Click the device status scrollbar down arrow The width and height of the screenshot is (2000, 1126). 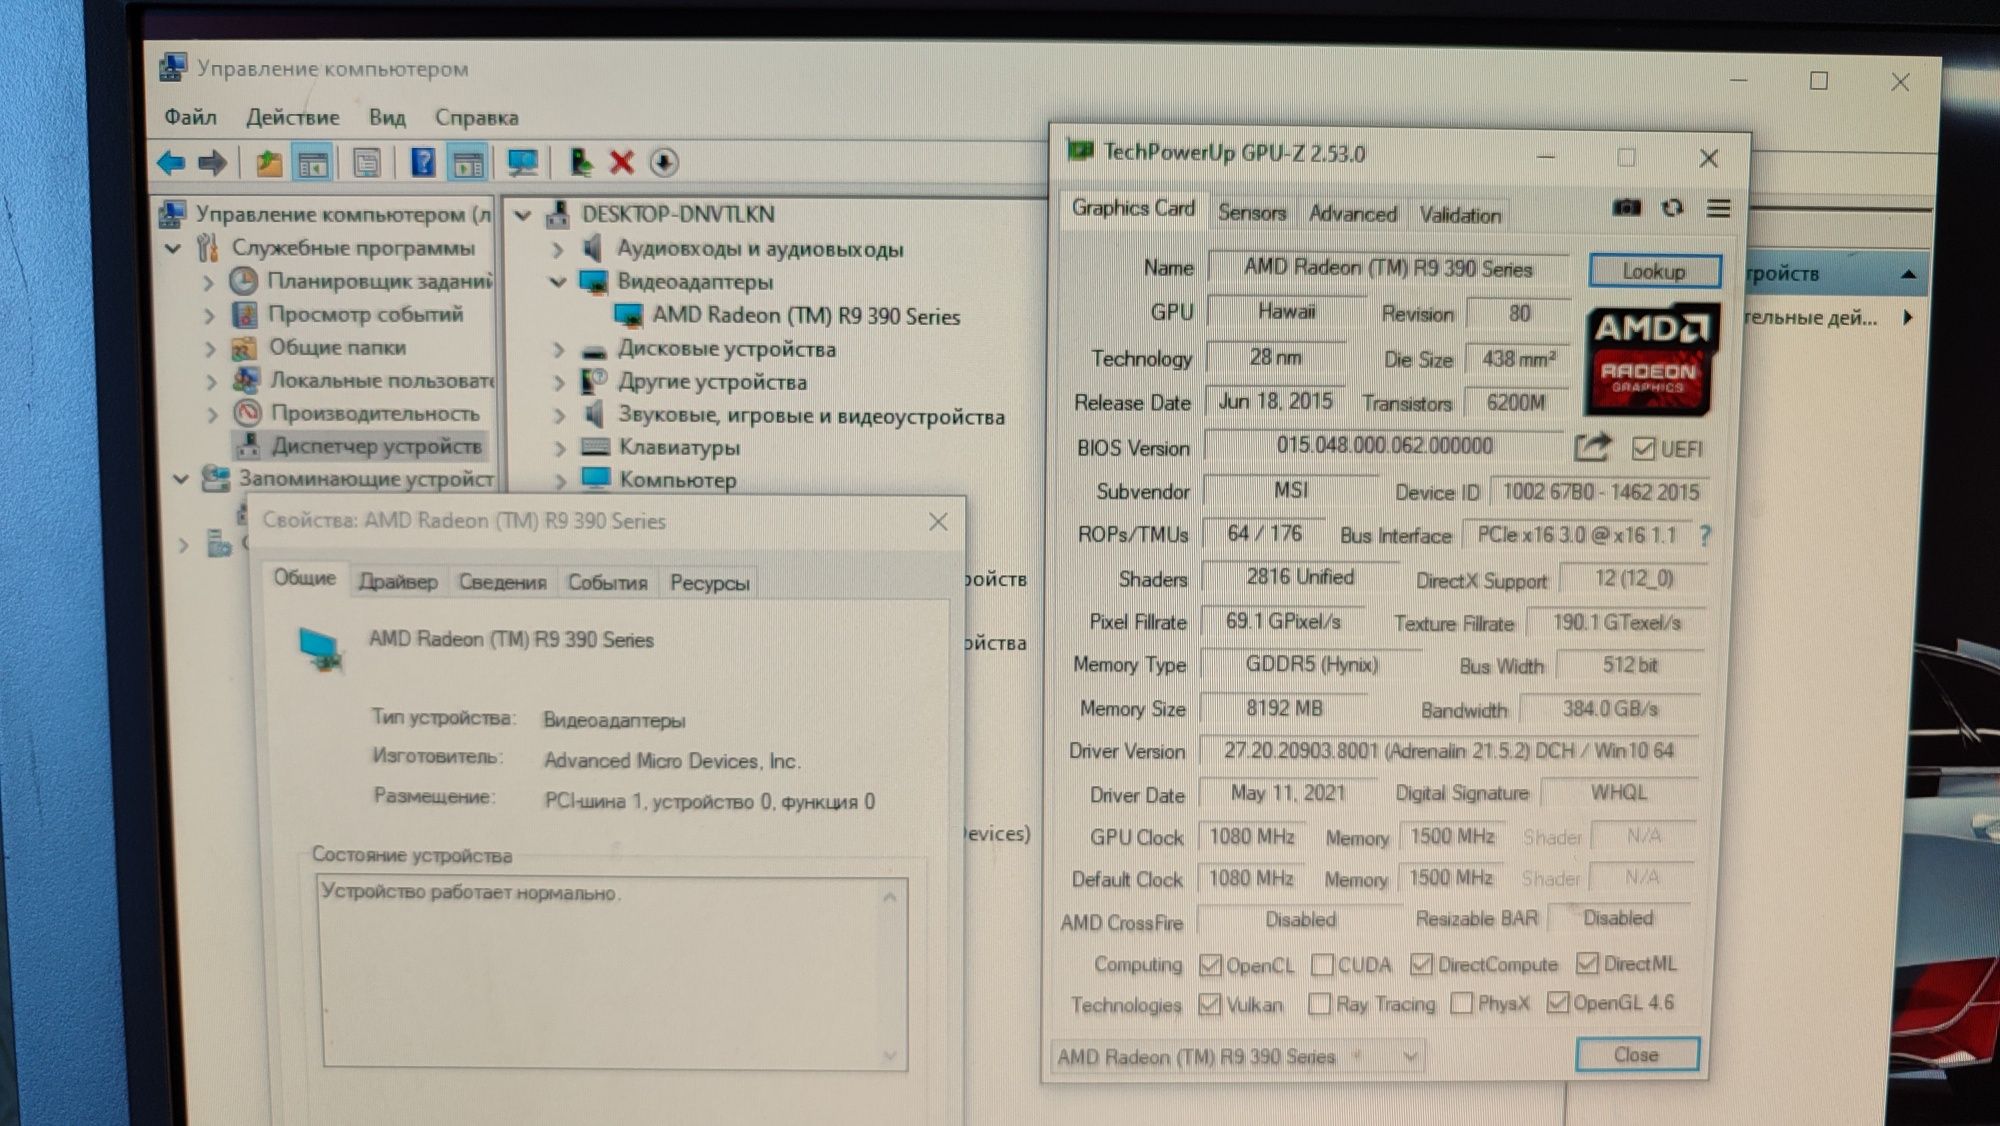point(890,1055)
